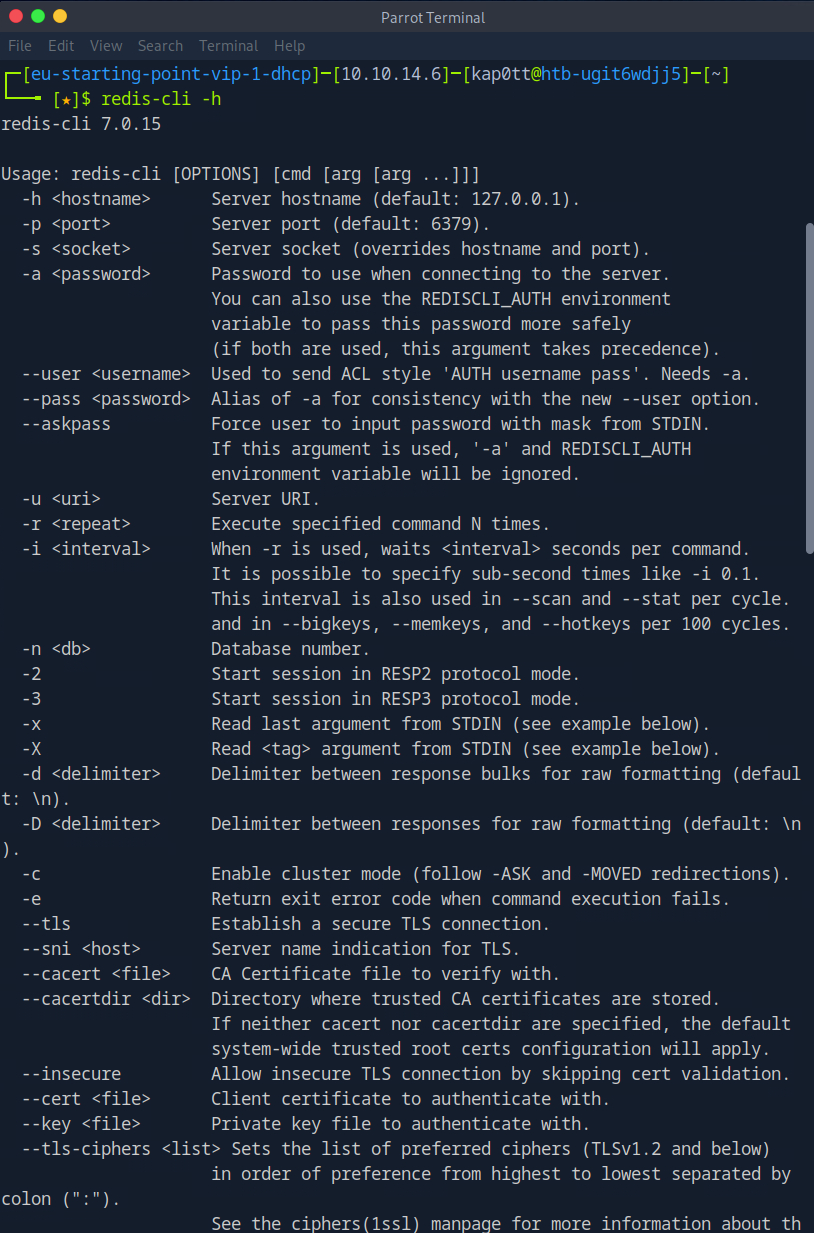Open the View menu
Image resolution: width=814 pixels, height=1233 pixels.
(x=106, y=46)
